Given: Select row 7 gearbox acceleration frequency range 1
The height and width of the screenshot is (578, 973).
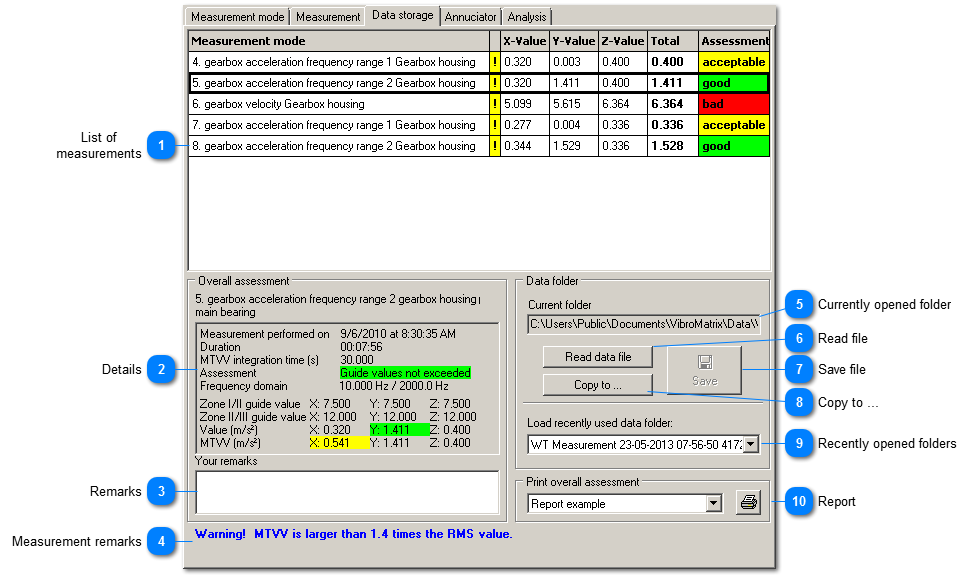Looking at the screenshot, I should 339,125.
